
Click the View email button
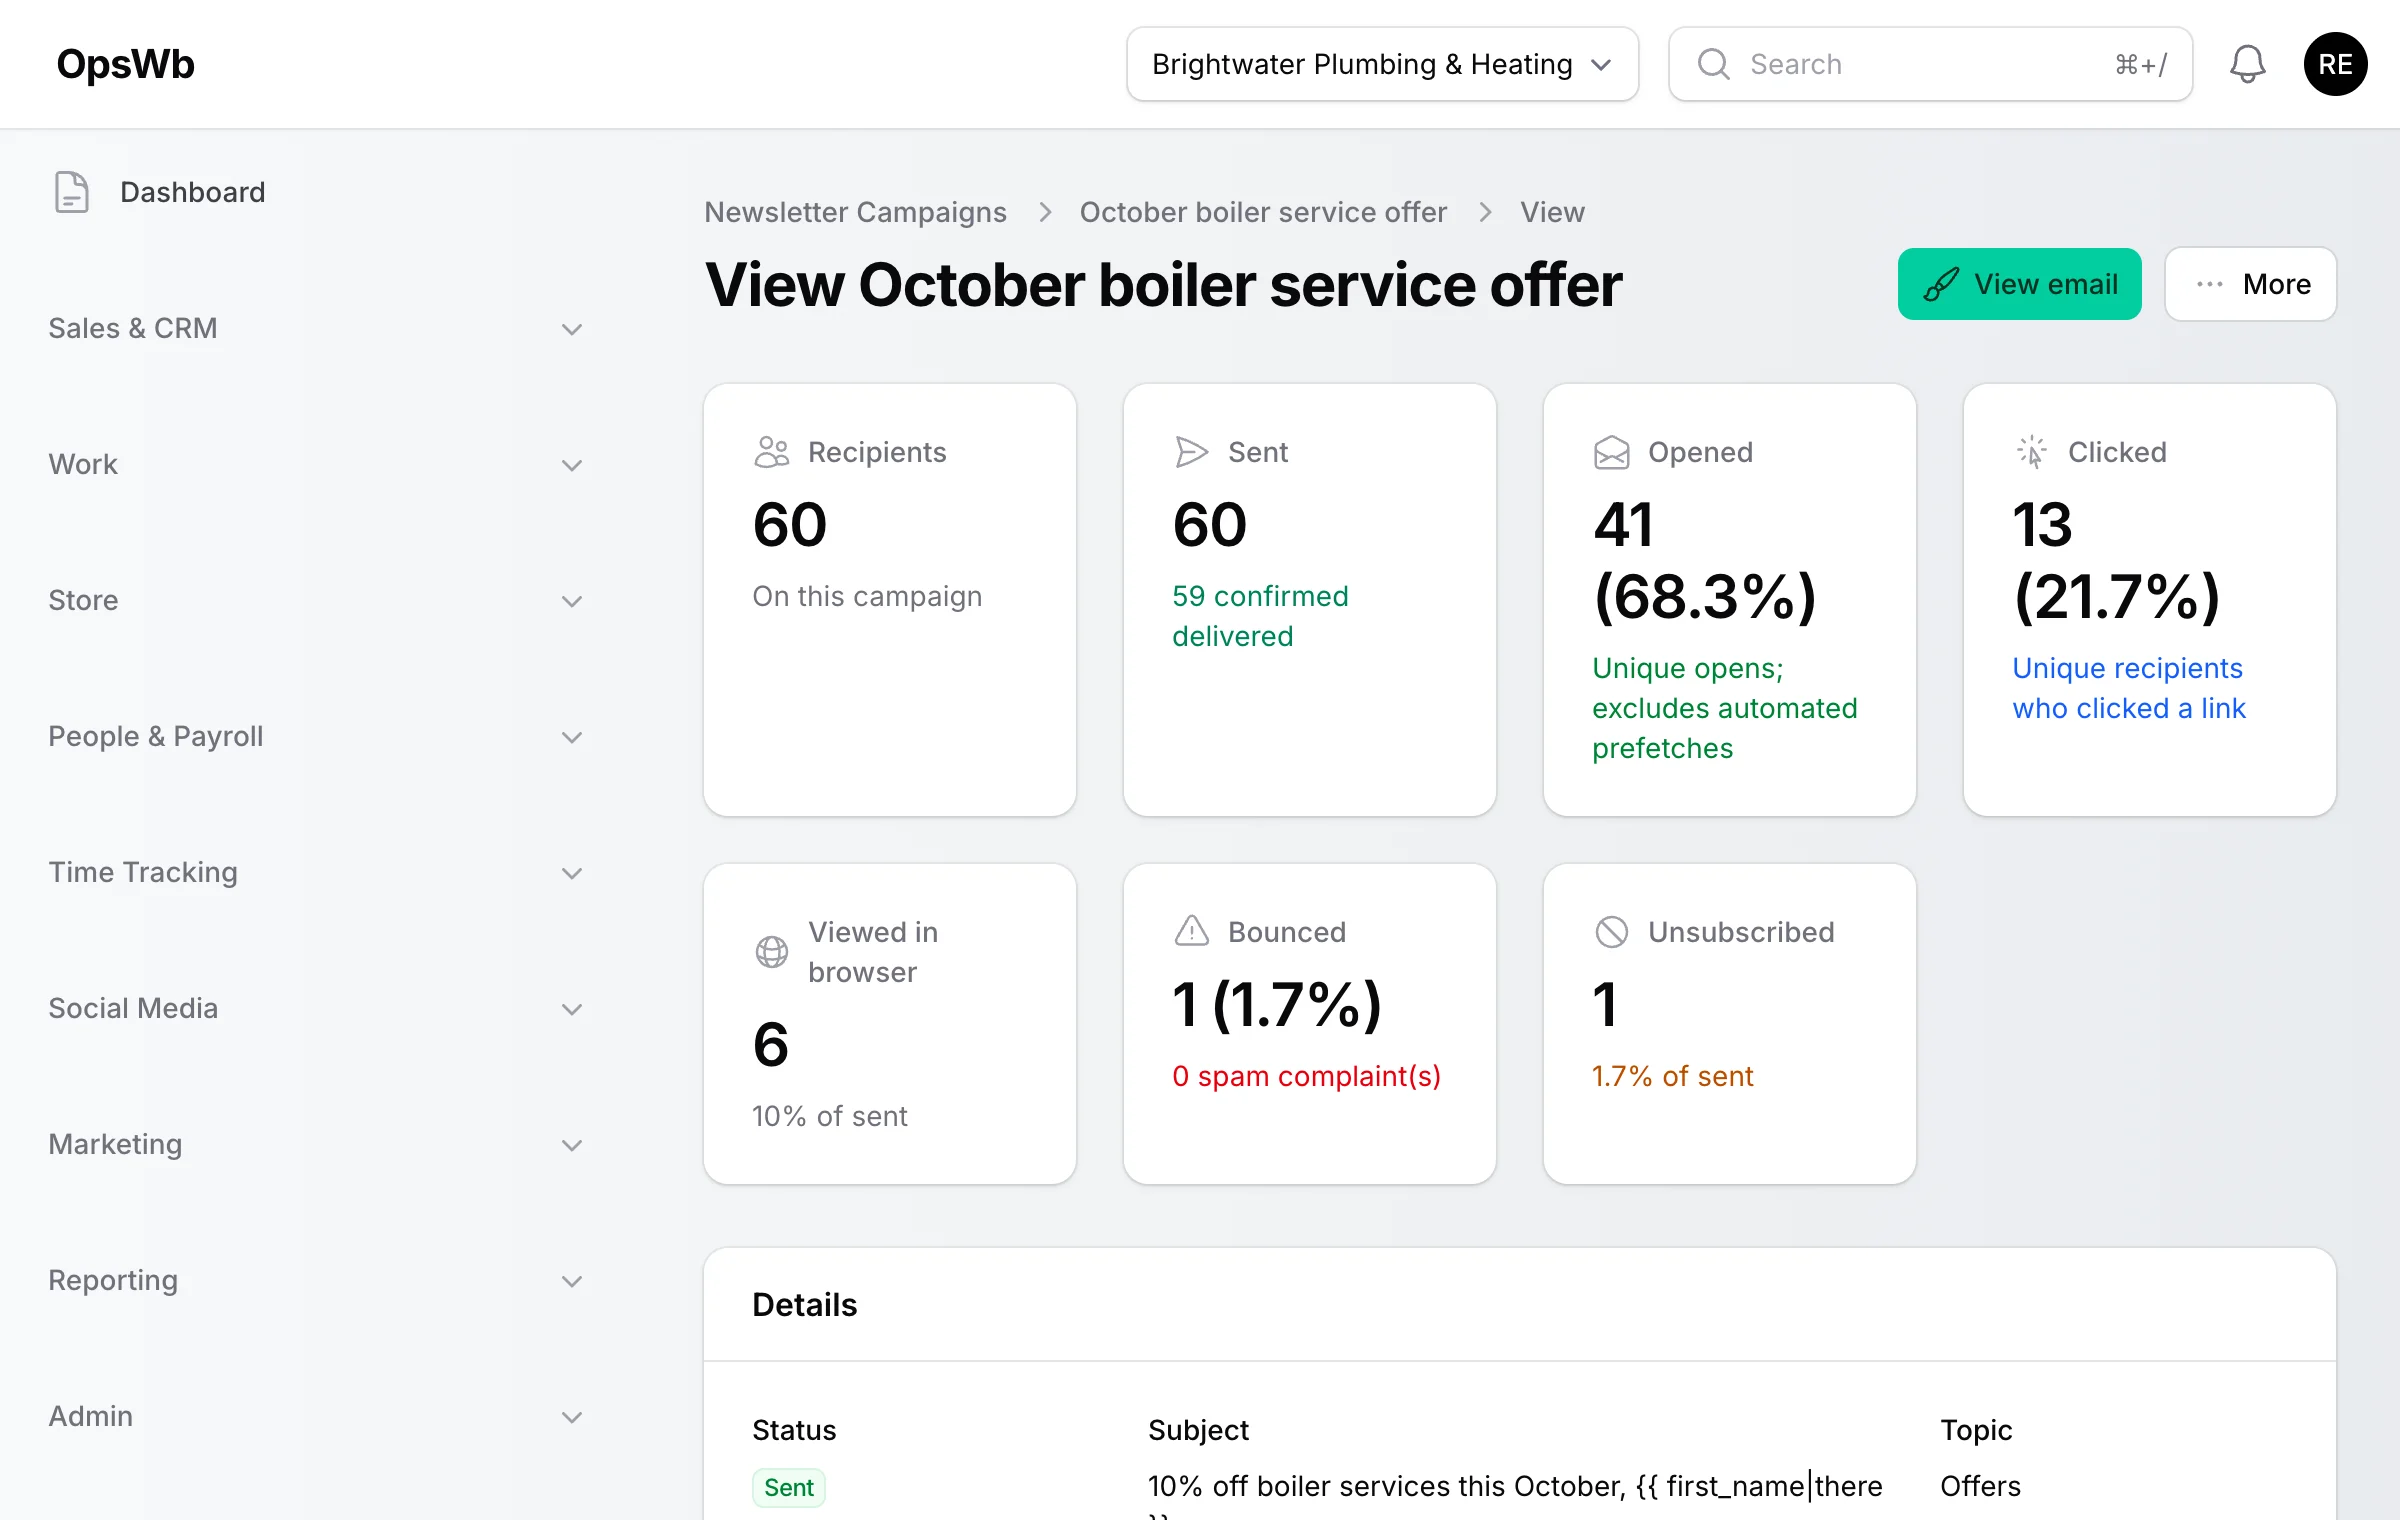[2019, 284]
